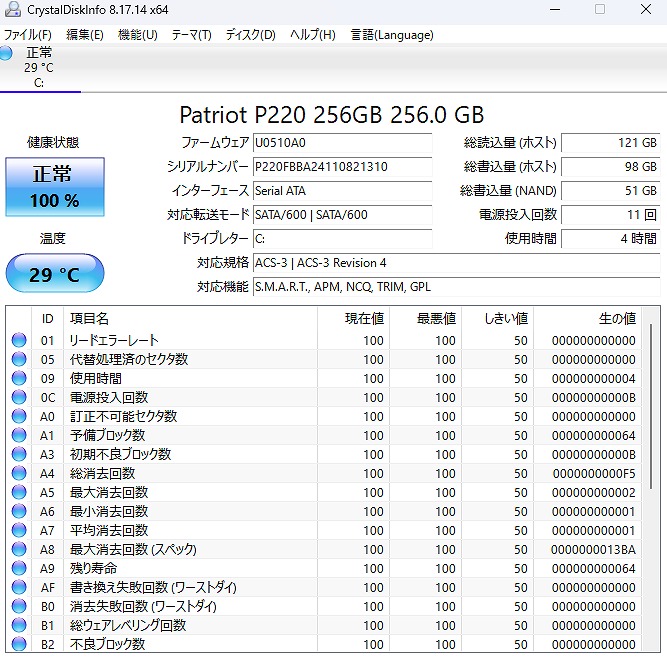667x658 pixels.
Task: Open the 言語(Language) menu
Action: 392,34
